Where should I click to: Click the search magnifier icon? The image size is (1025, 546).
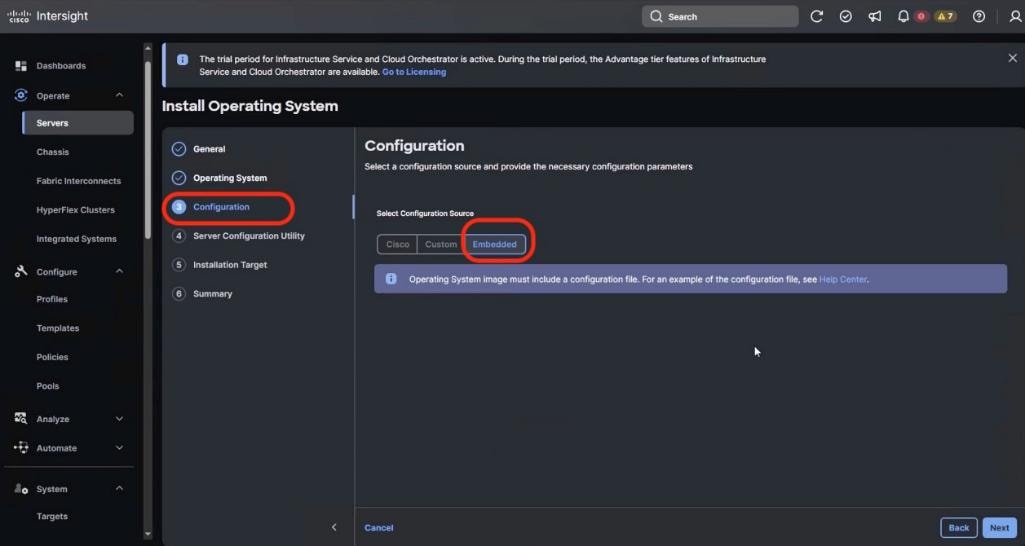tap(656, 16)
